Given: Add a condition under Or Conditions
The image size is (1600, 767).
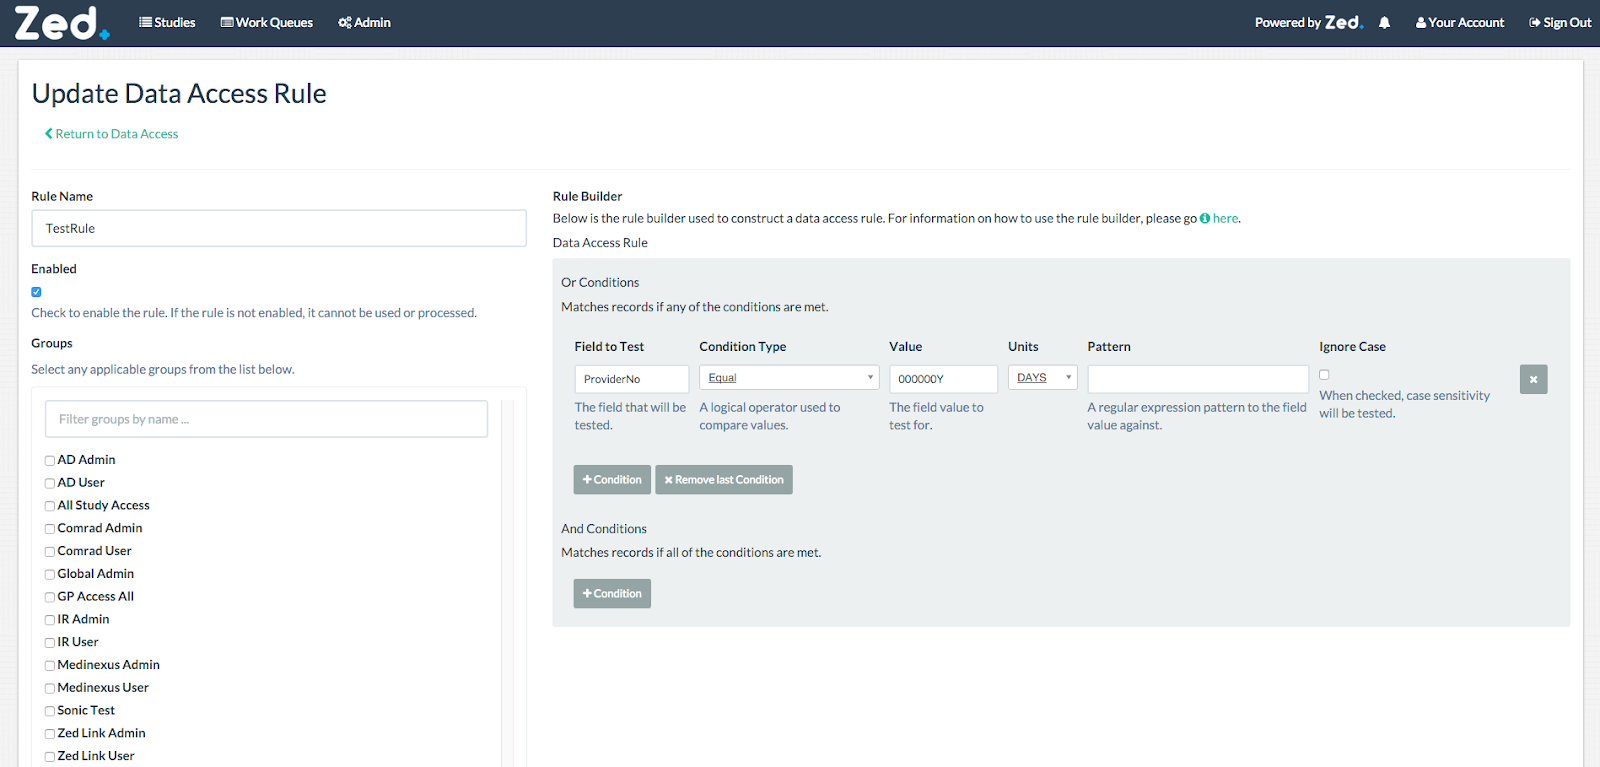Looking at the screenshot, I should pyautogui.click(x=612, y=480).
